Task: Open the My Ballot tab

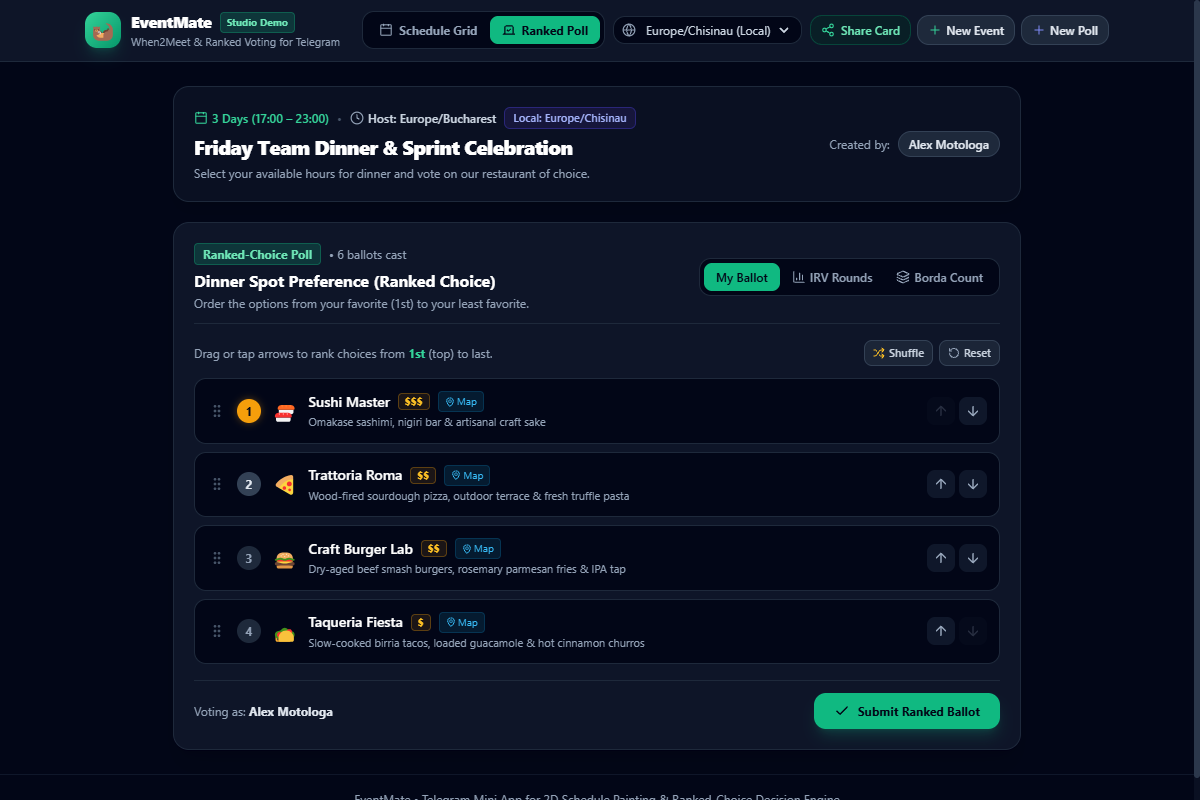Action: coord(742,278)
